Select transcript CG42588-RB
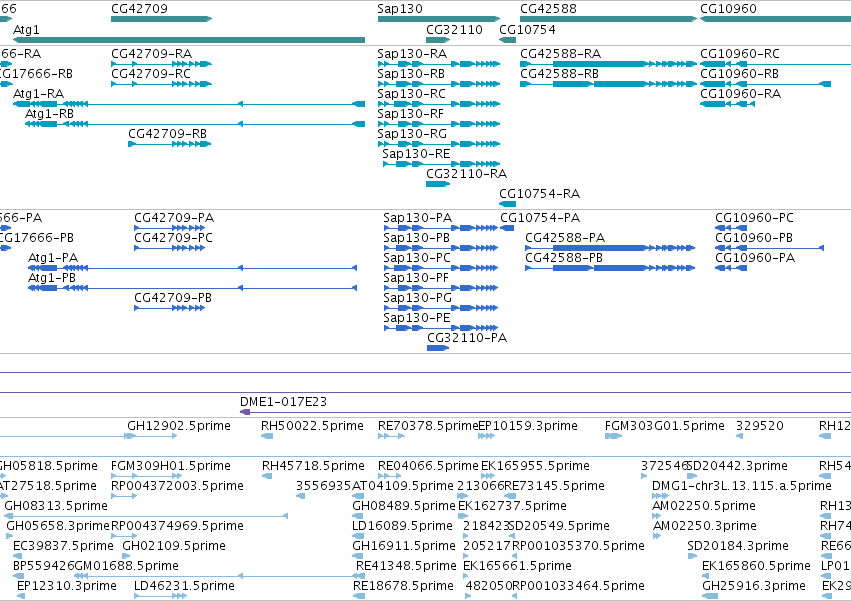Image resolution: width=851 pixels, height=601 pixels. pyautogui.click(x=608, y=84)
